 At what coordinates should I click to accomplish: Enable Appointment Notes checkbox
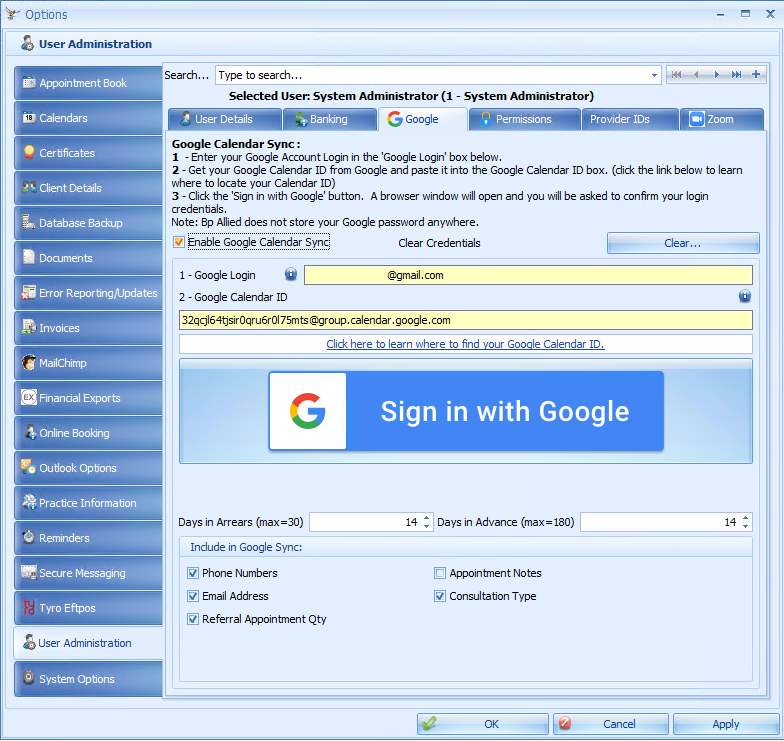tap(440, 573)
